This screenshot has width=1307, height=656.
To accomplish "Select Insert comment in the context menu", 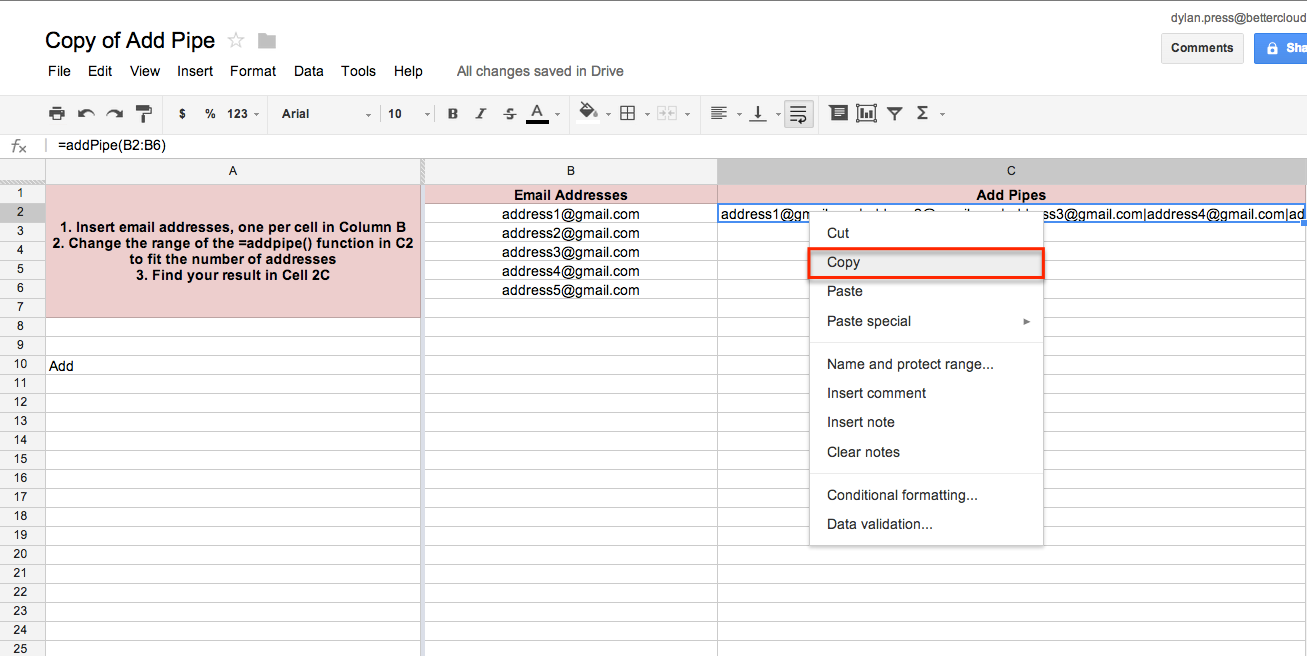I will (926, 393).
